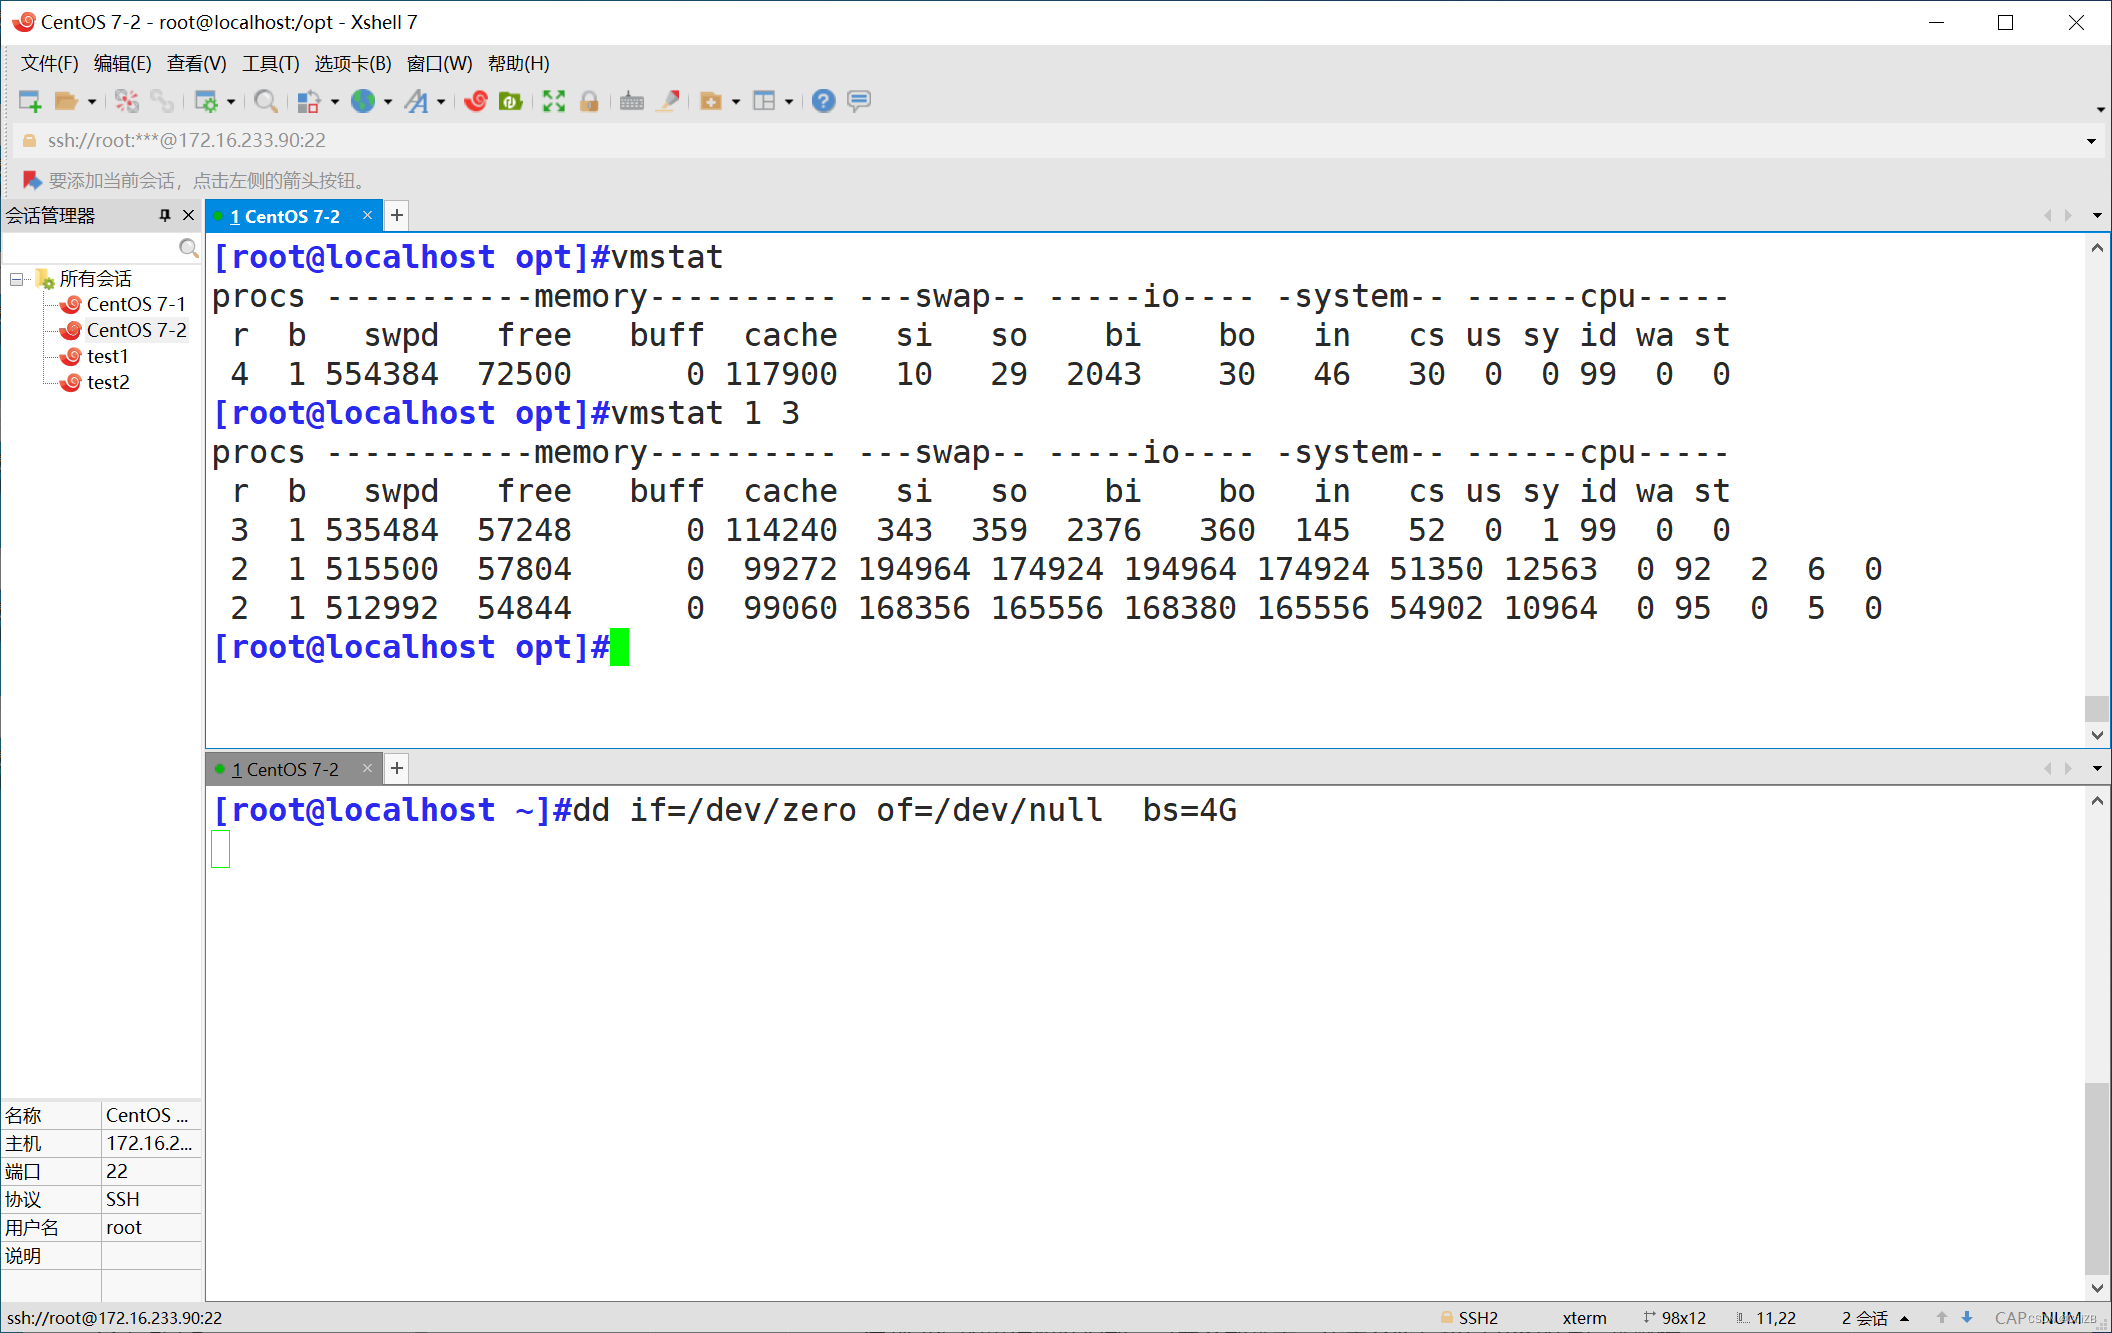Pin the session manager panel
This screenshot has height=1333, width=2112.
[x=165, y=215]
